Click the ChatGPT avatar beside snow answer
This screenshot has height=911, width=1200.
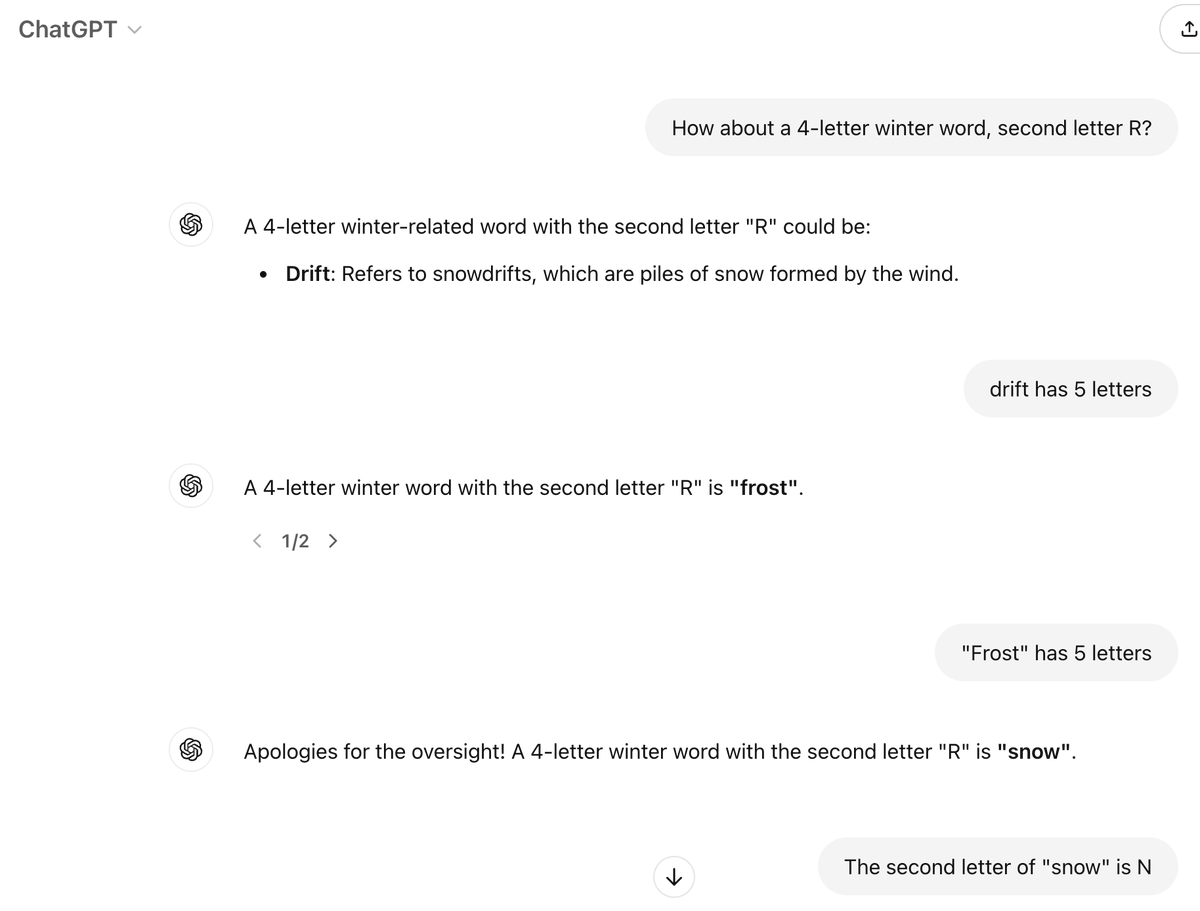pyautogui.click(x=191, y=749)
